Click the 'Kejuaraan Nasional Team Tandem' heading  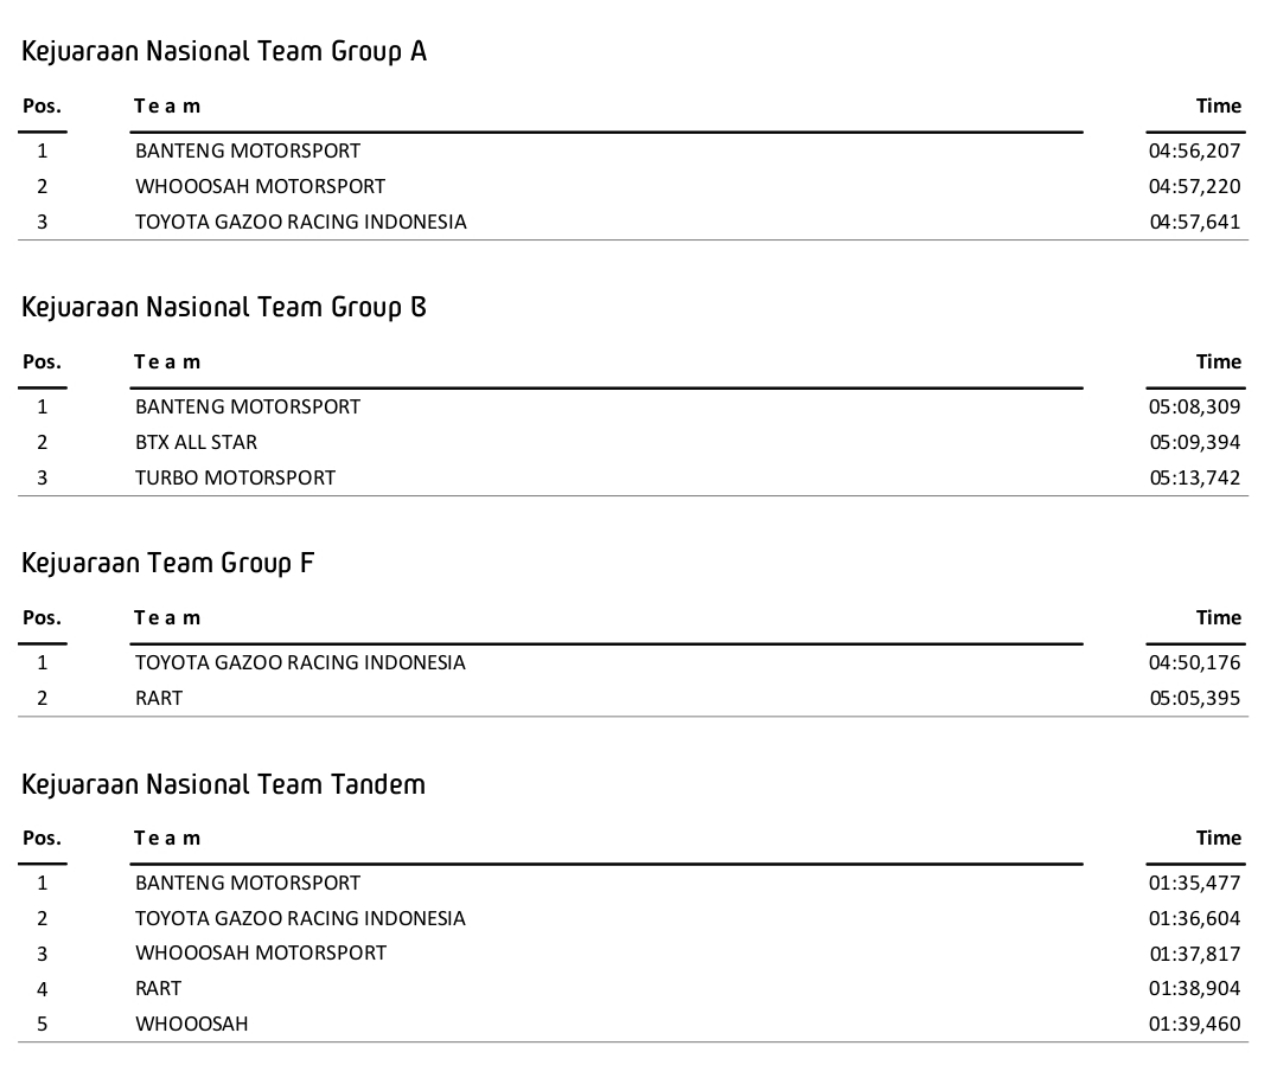point(223,784)
